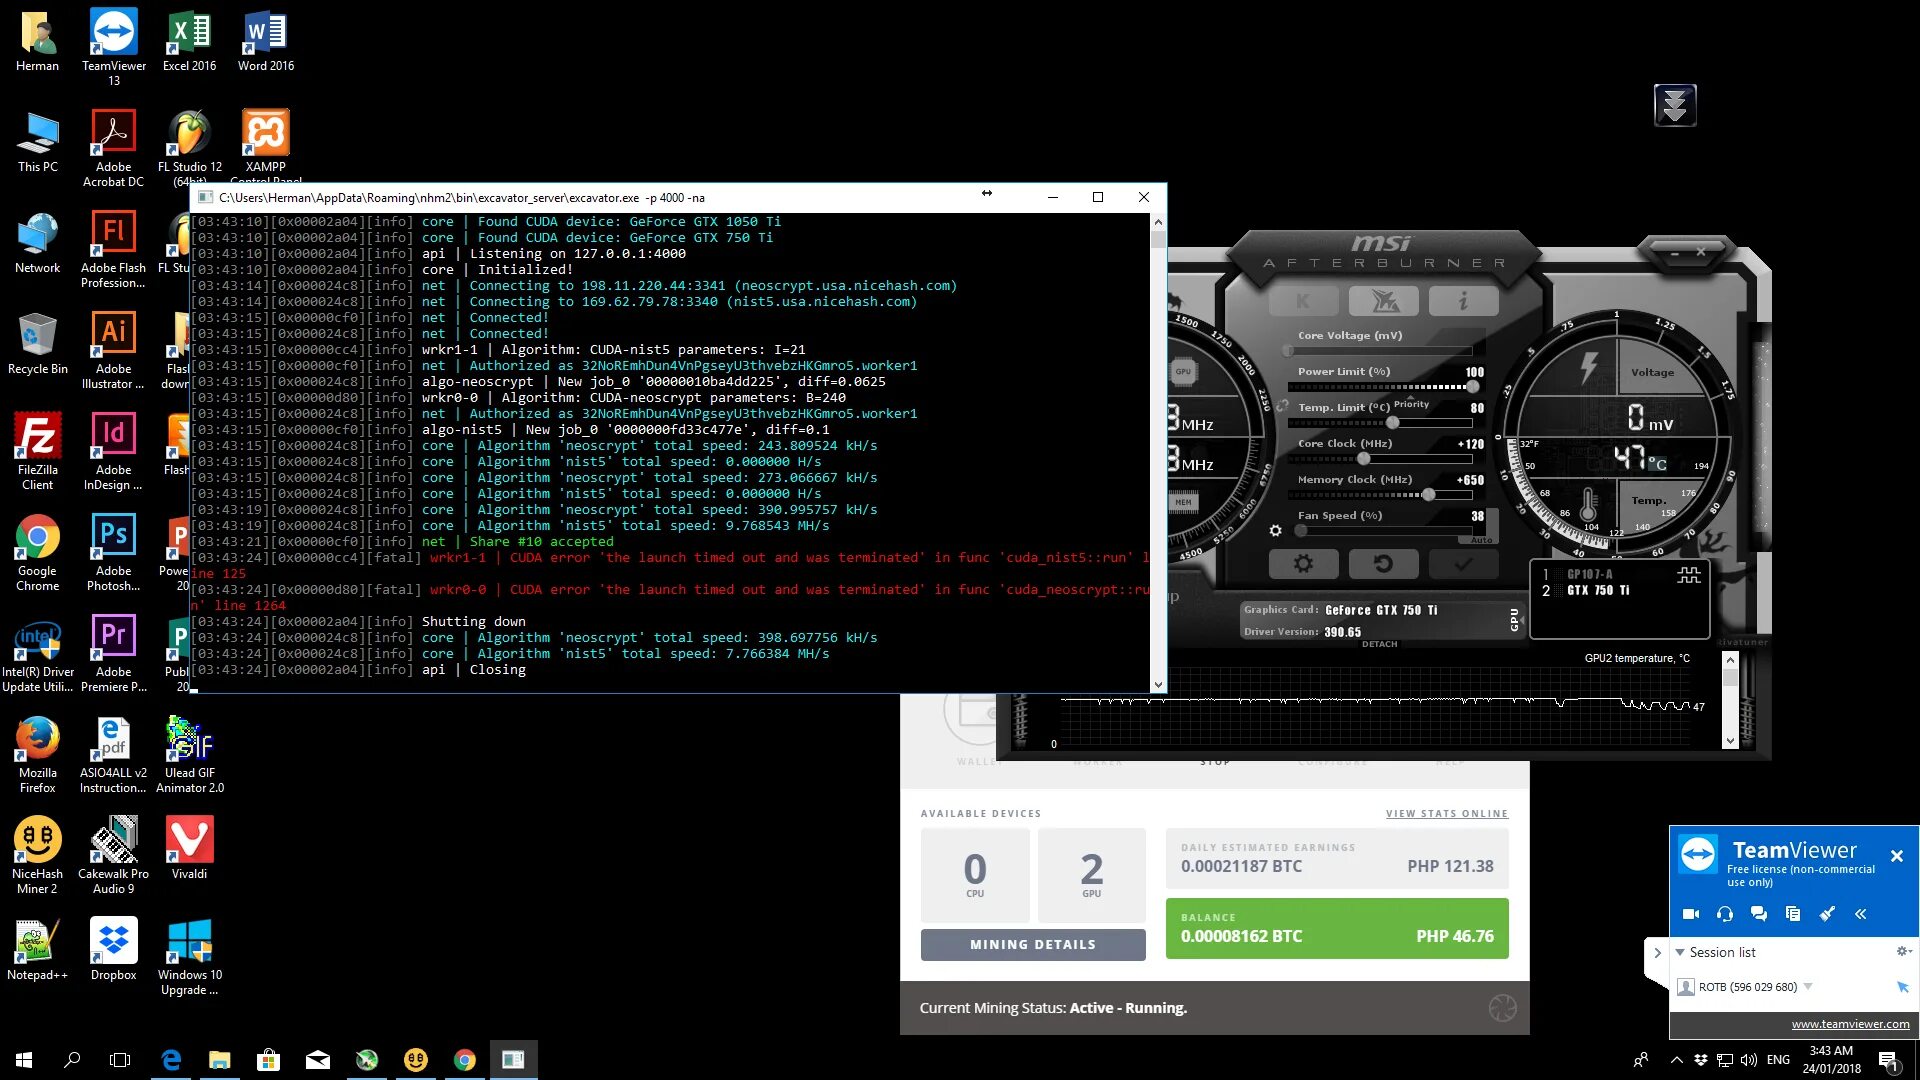The height and width of the screenshot is (1080, 1920).
Task: Open Cakewalk Pro Audio 9 shortcut
Action: tap(113, 854)
